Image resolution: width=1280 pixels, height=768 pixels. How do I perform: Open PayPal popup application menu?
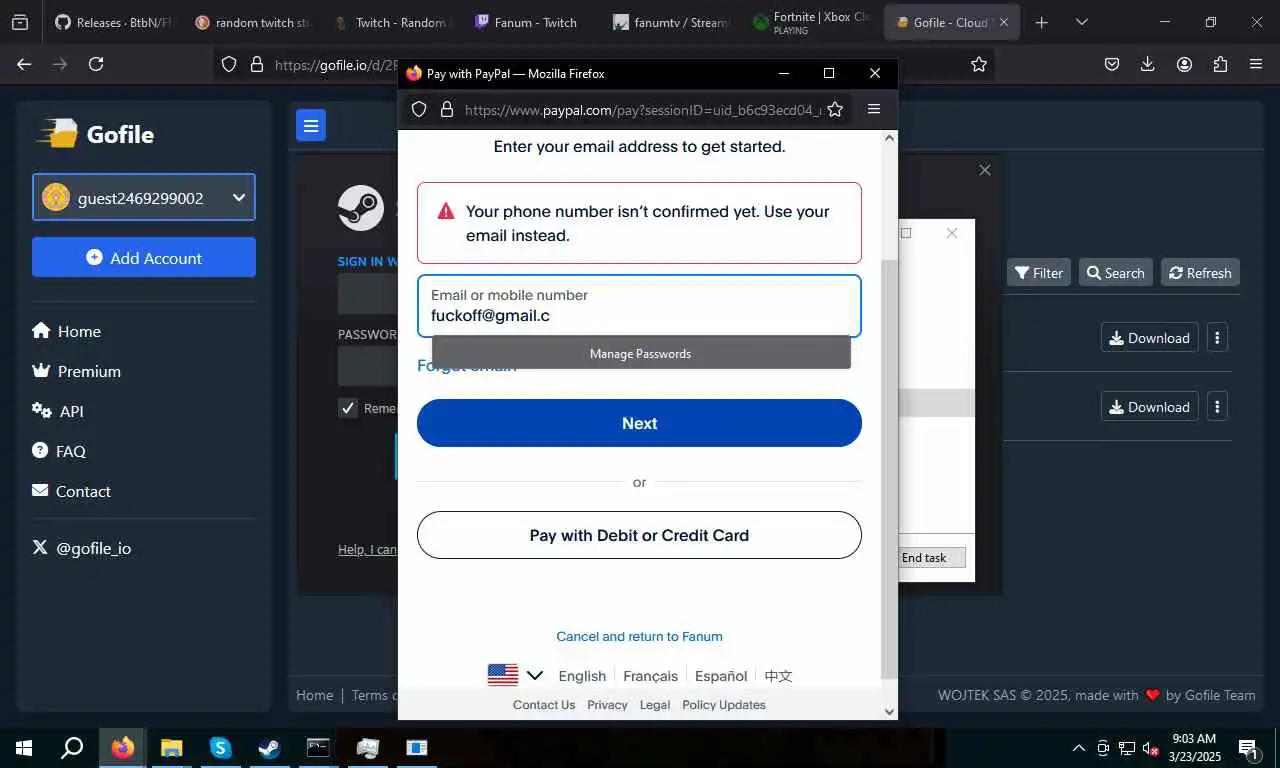pyautogui.click(x=874, y=109)
